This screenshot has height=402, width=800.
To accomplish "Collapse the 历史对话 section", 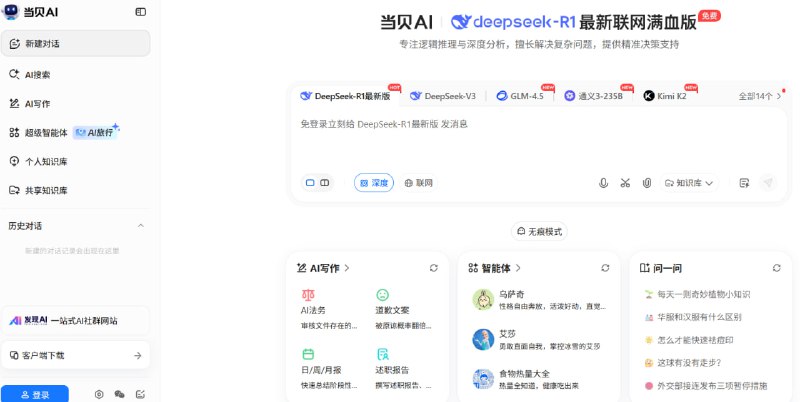I will point(141,225).
